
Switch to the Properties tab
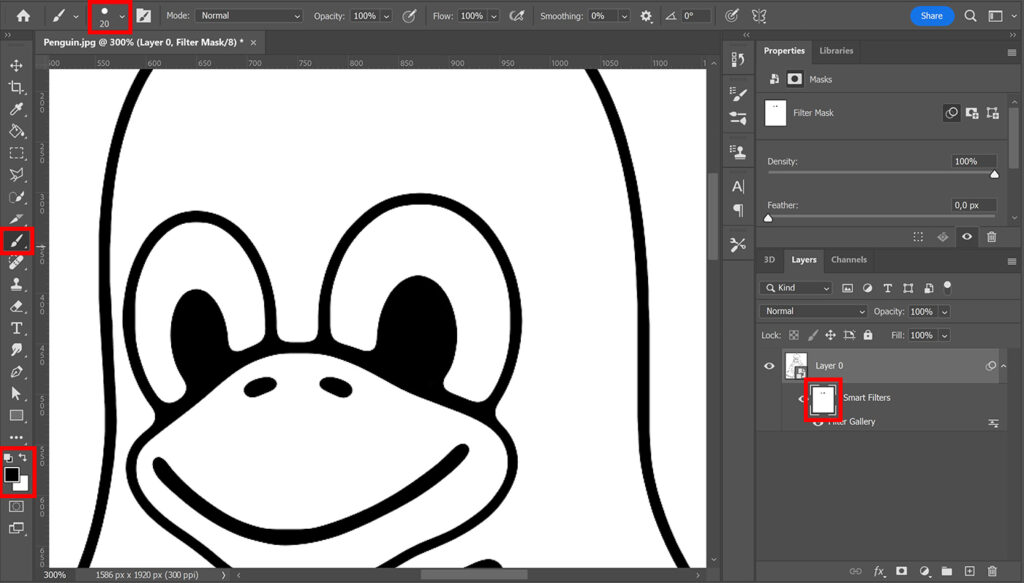[784, 50]
